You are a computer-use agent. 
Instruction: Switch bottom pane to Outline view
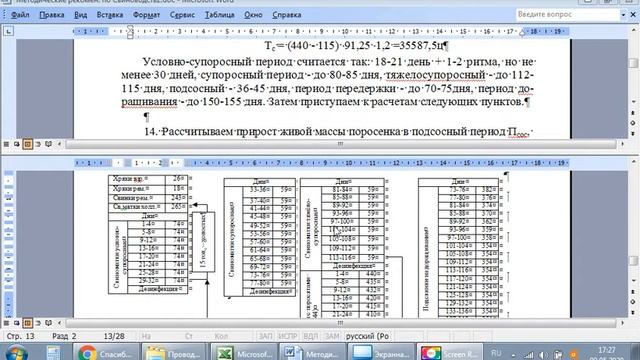coord(38,323)
